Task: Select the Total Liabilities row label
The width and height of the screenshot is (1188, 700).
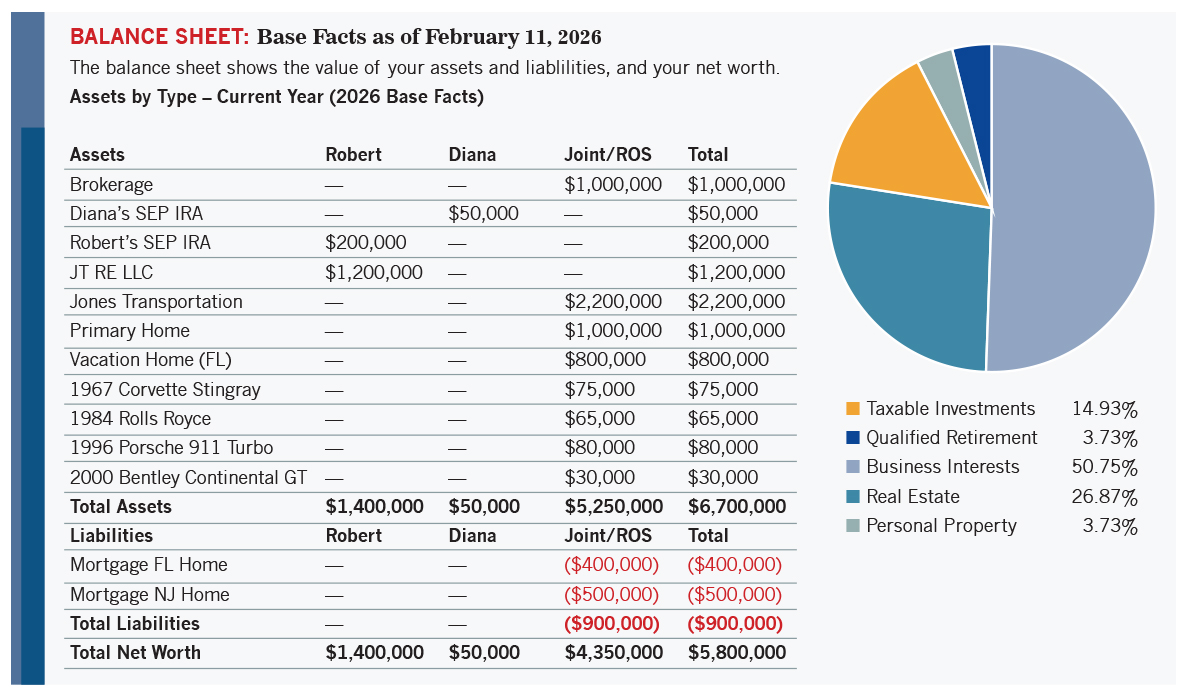Action: pyautogui.click(x=134, y=624)
